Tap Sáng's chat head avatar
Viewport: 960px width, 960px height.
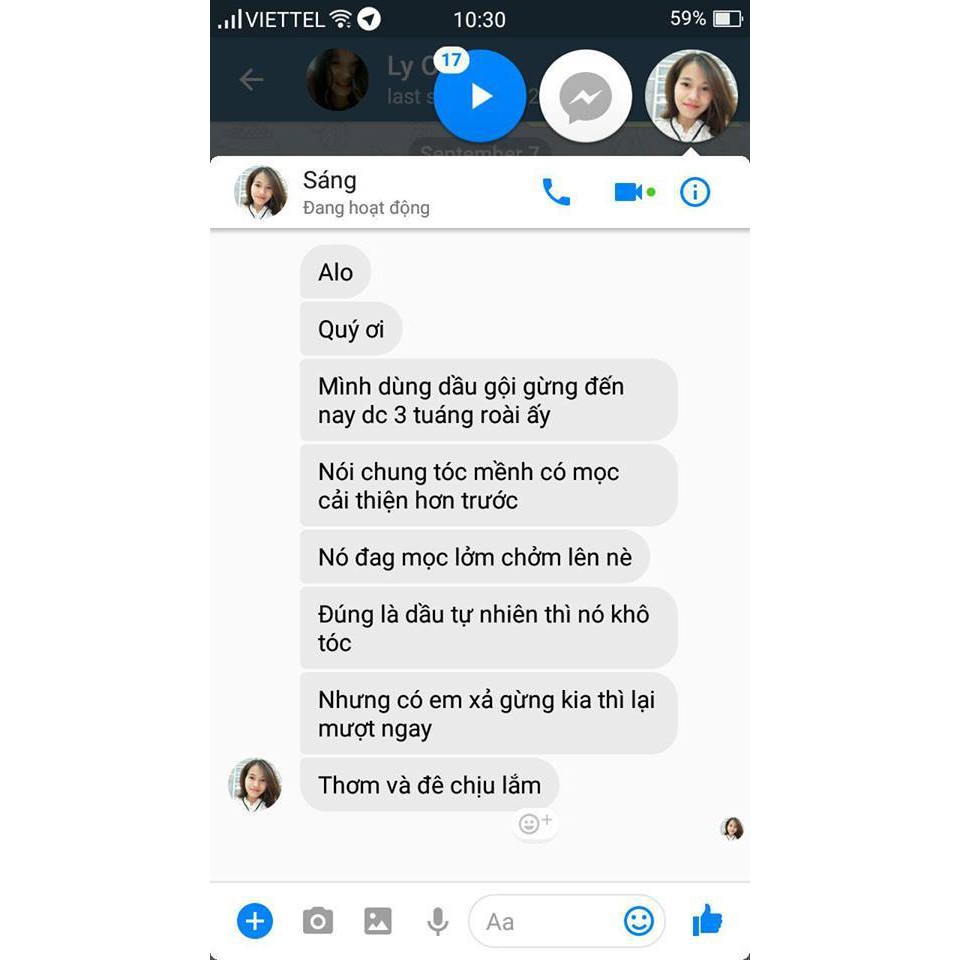tap(691, 96)
